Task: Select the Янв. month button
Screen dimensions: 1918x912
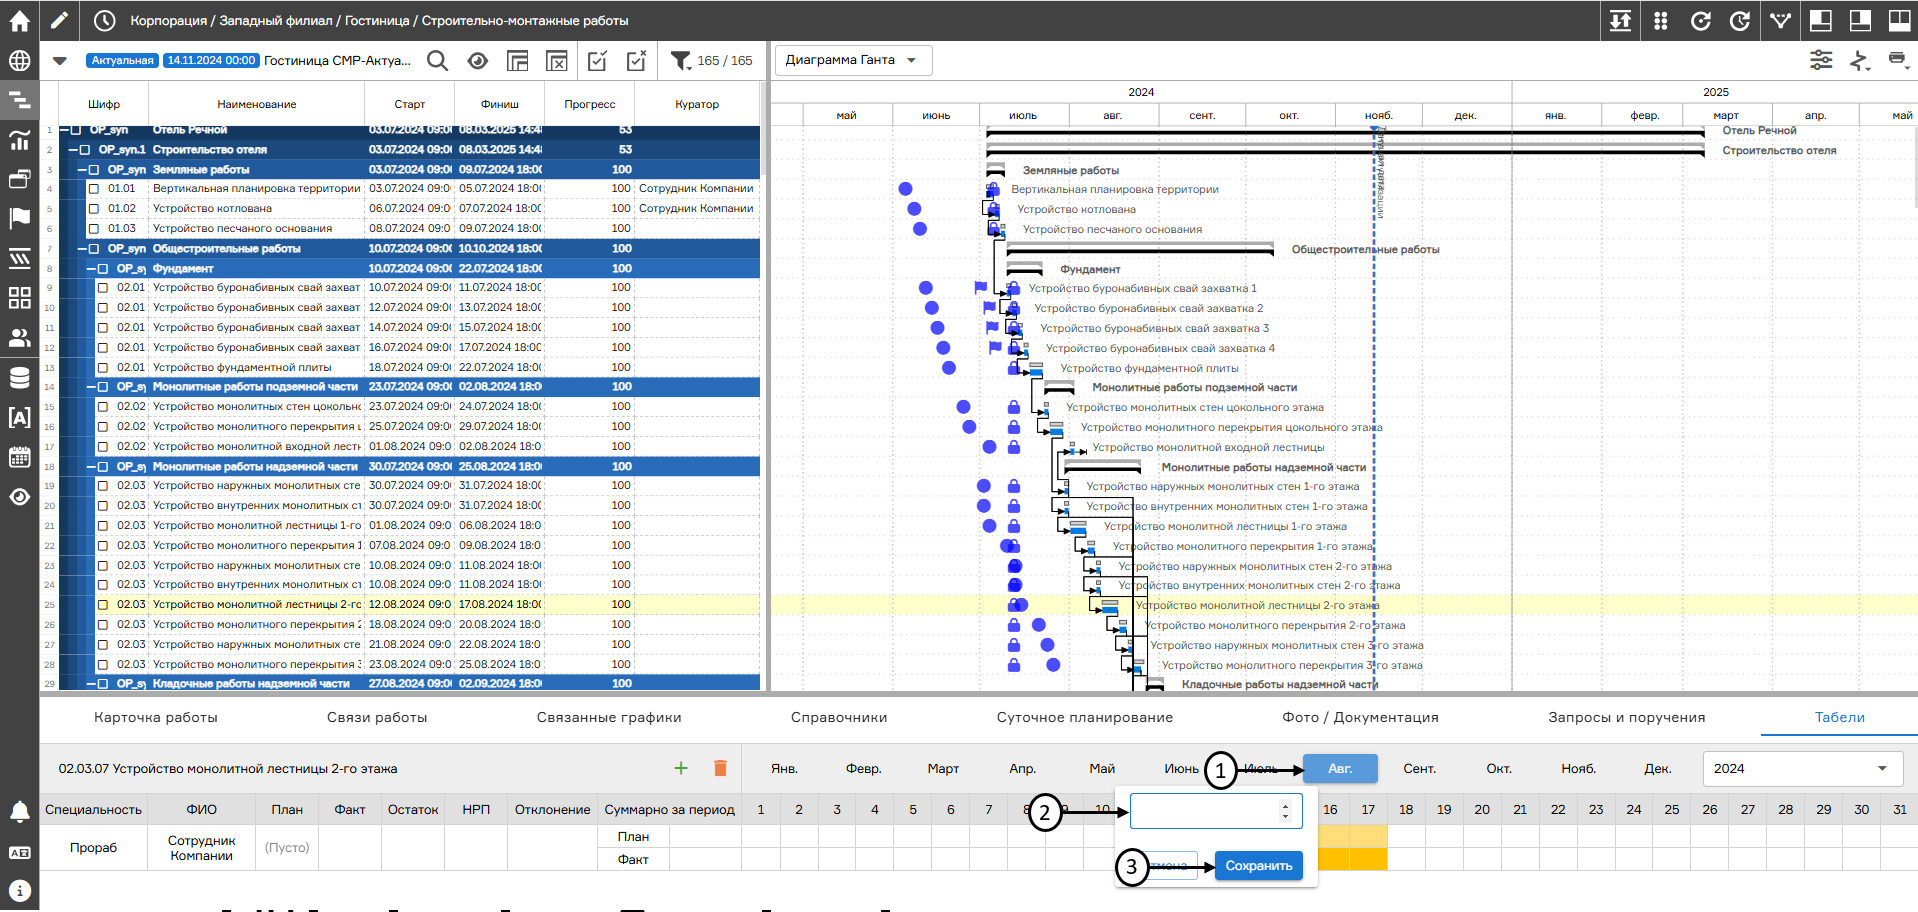Action: [x=784, y=768]
